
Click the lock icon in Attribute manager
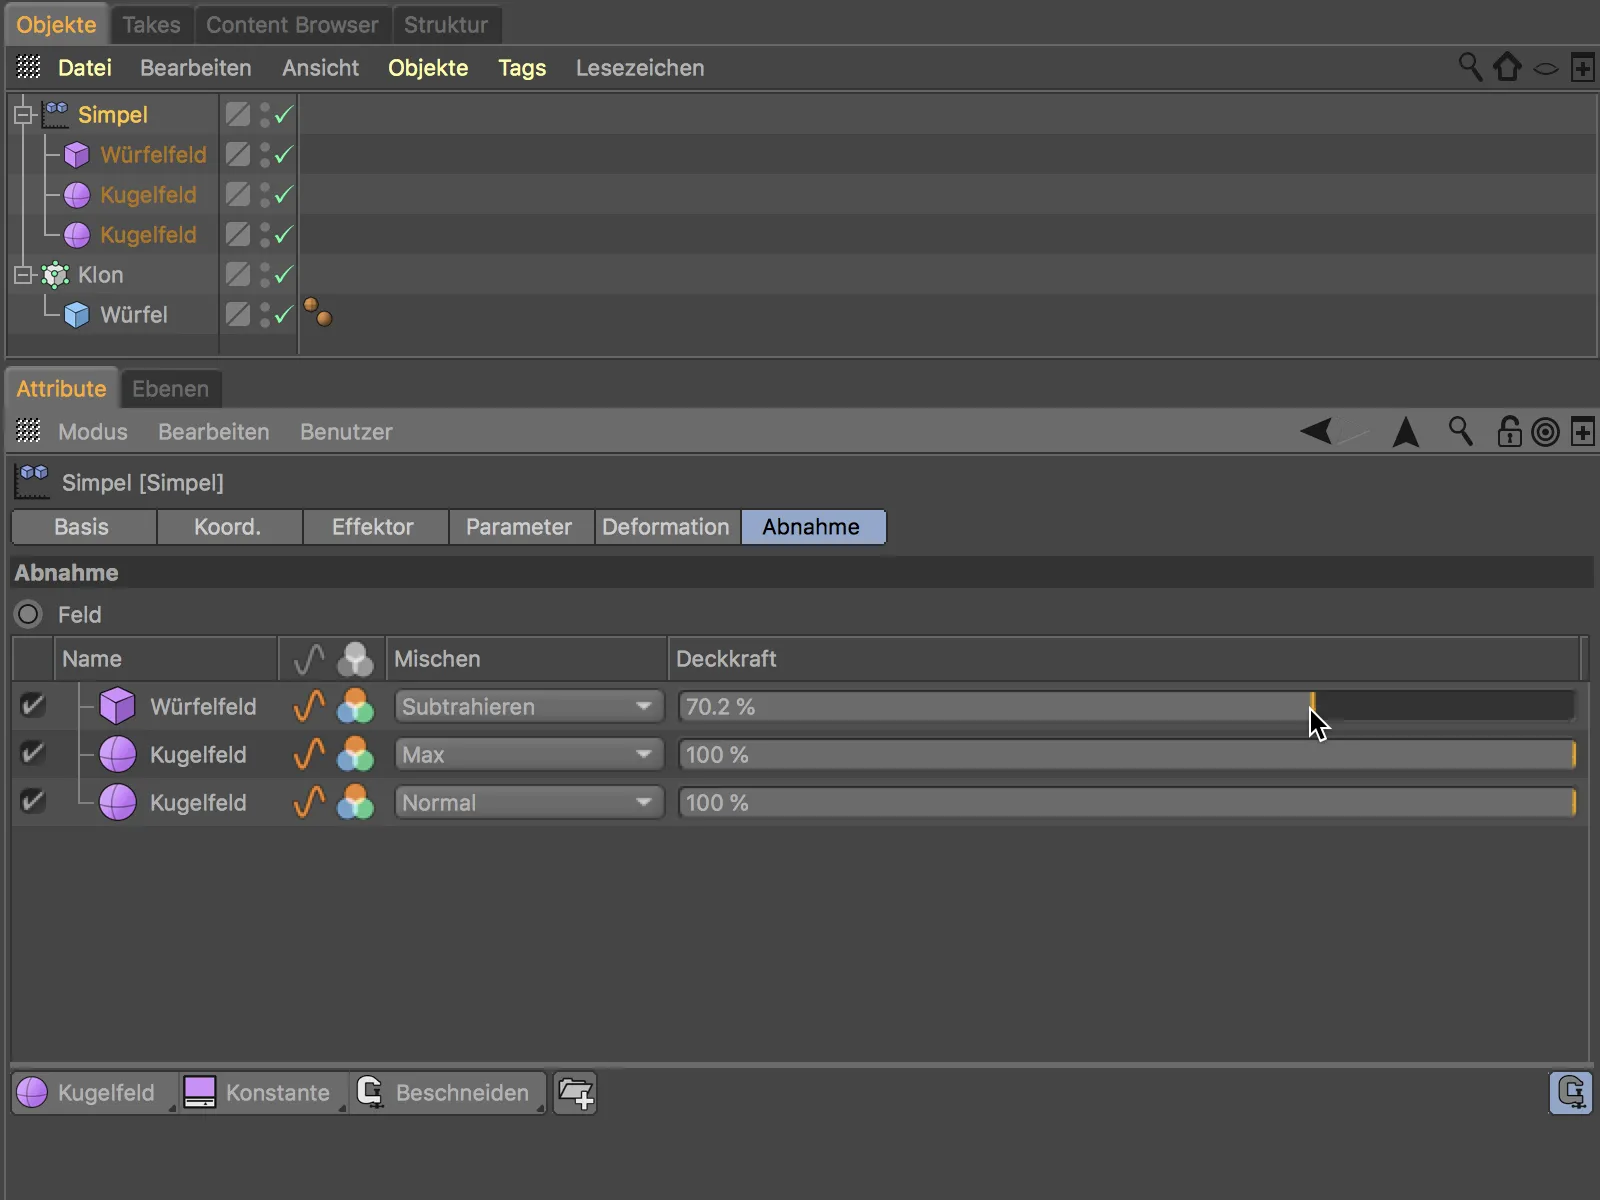point(1508,431)
